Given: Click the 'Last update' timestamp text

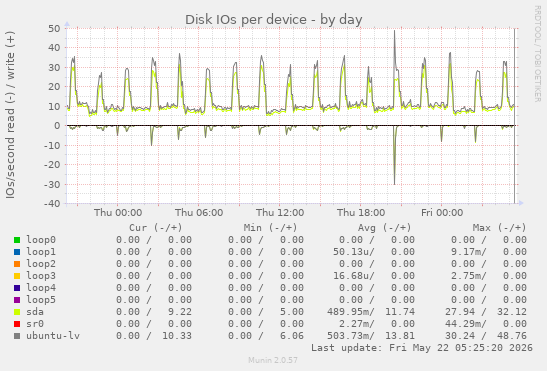Looking at the screenshot, I should [422, 348].
